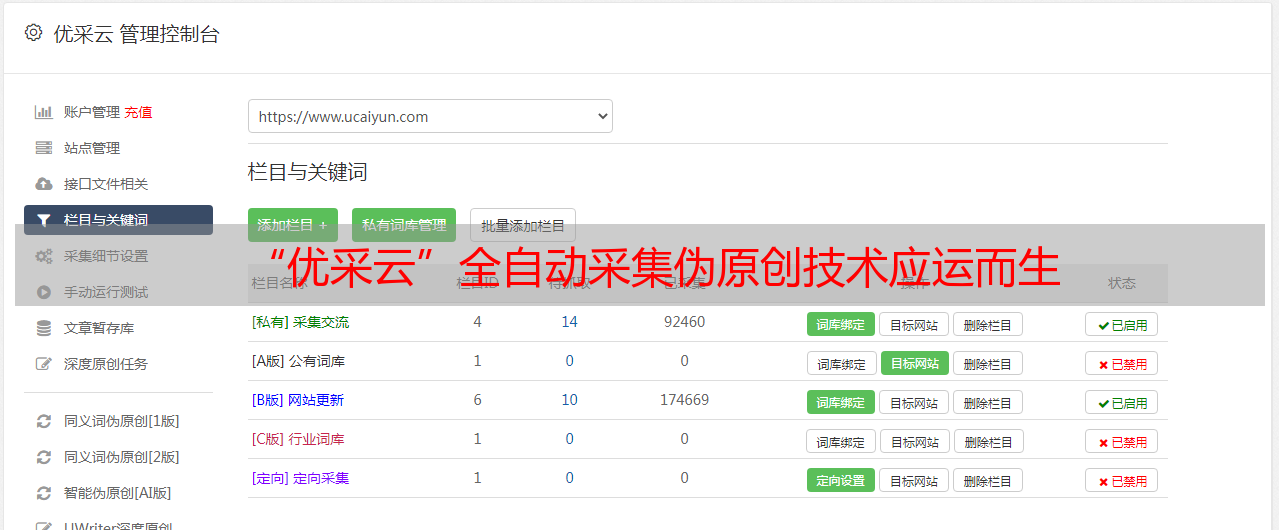This screenshot has height=530, width=1279.
Task: Click the database icon for 文章暂存库
Action: [44, 328]
